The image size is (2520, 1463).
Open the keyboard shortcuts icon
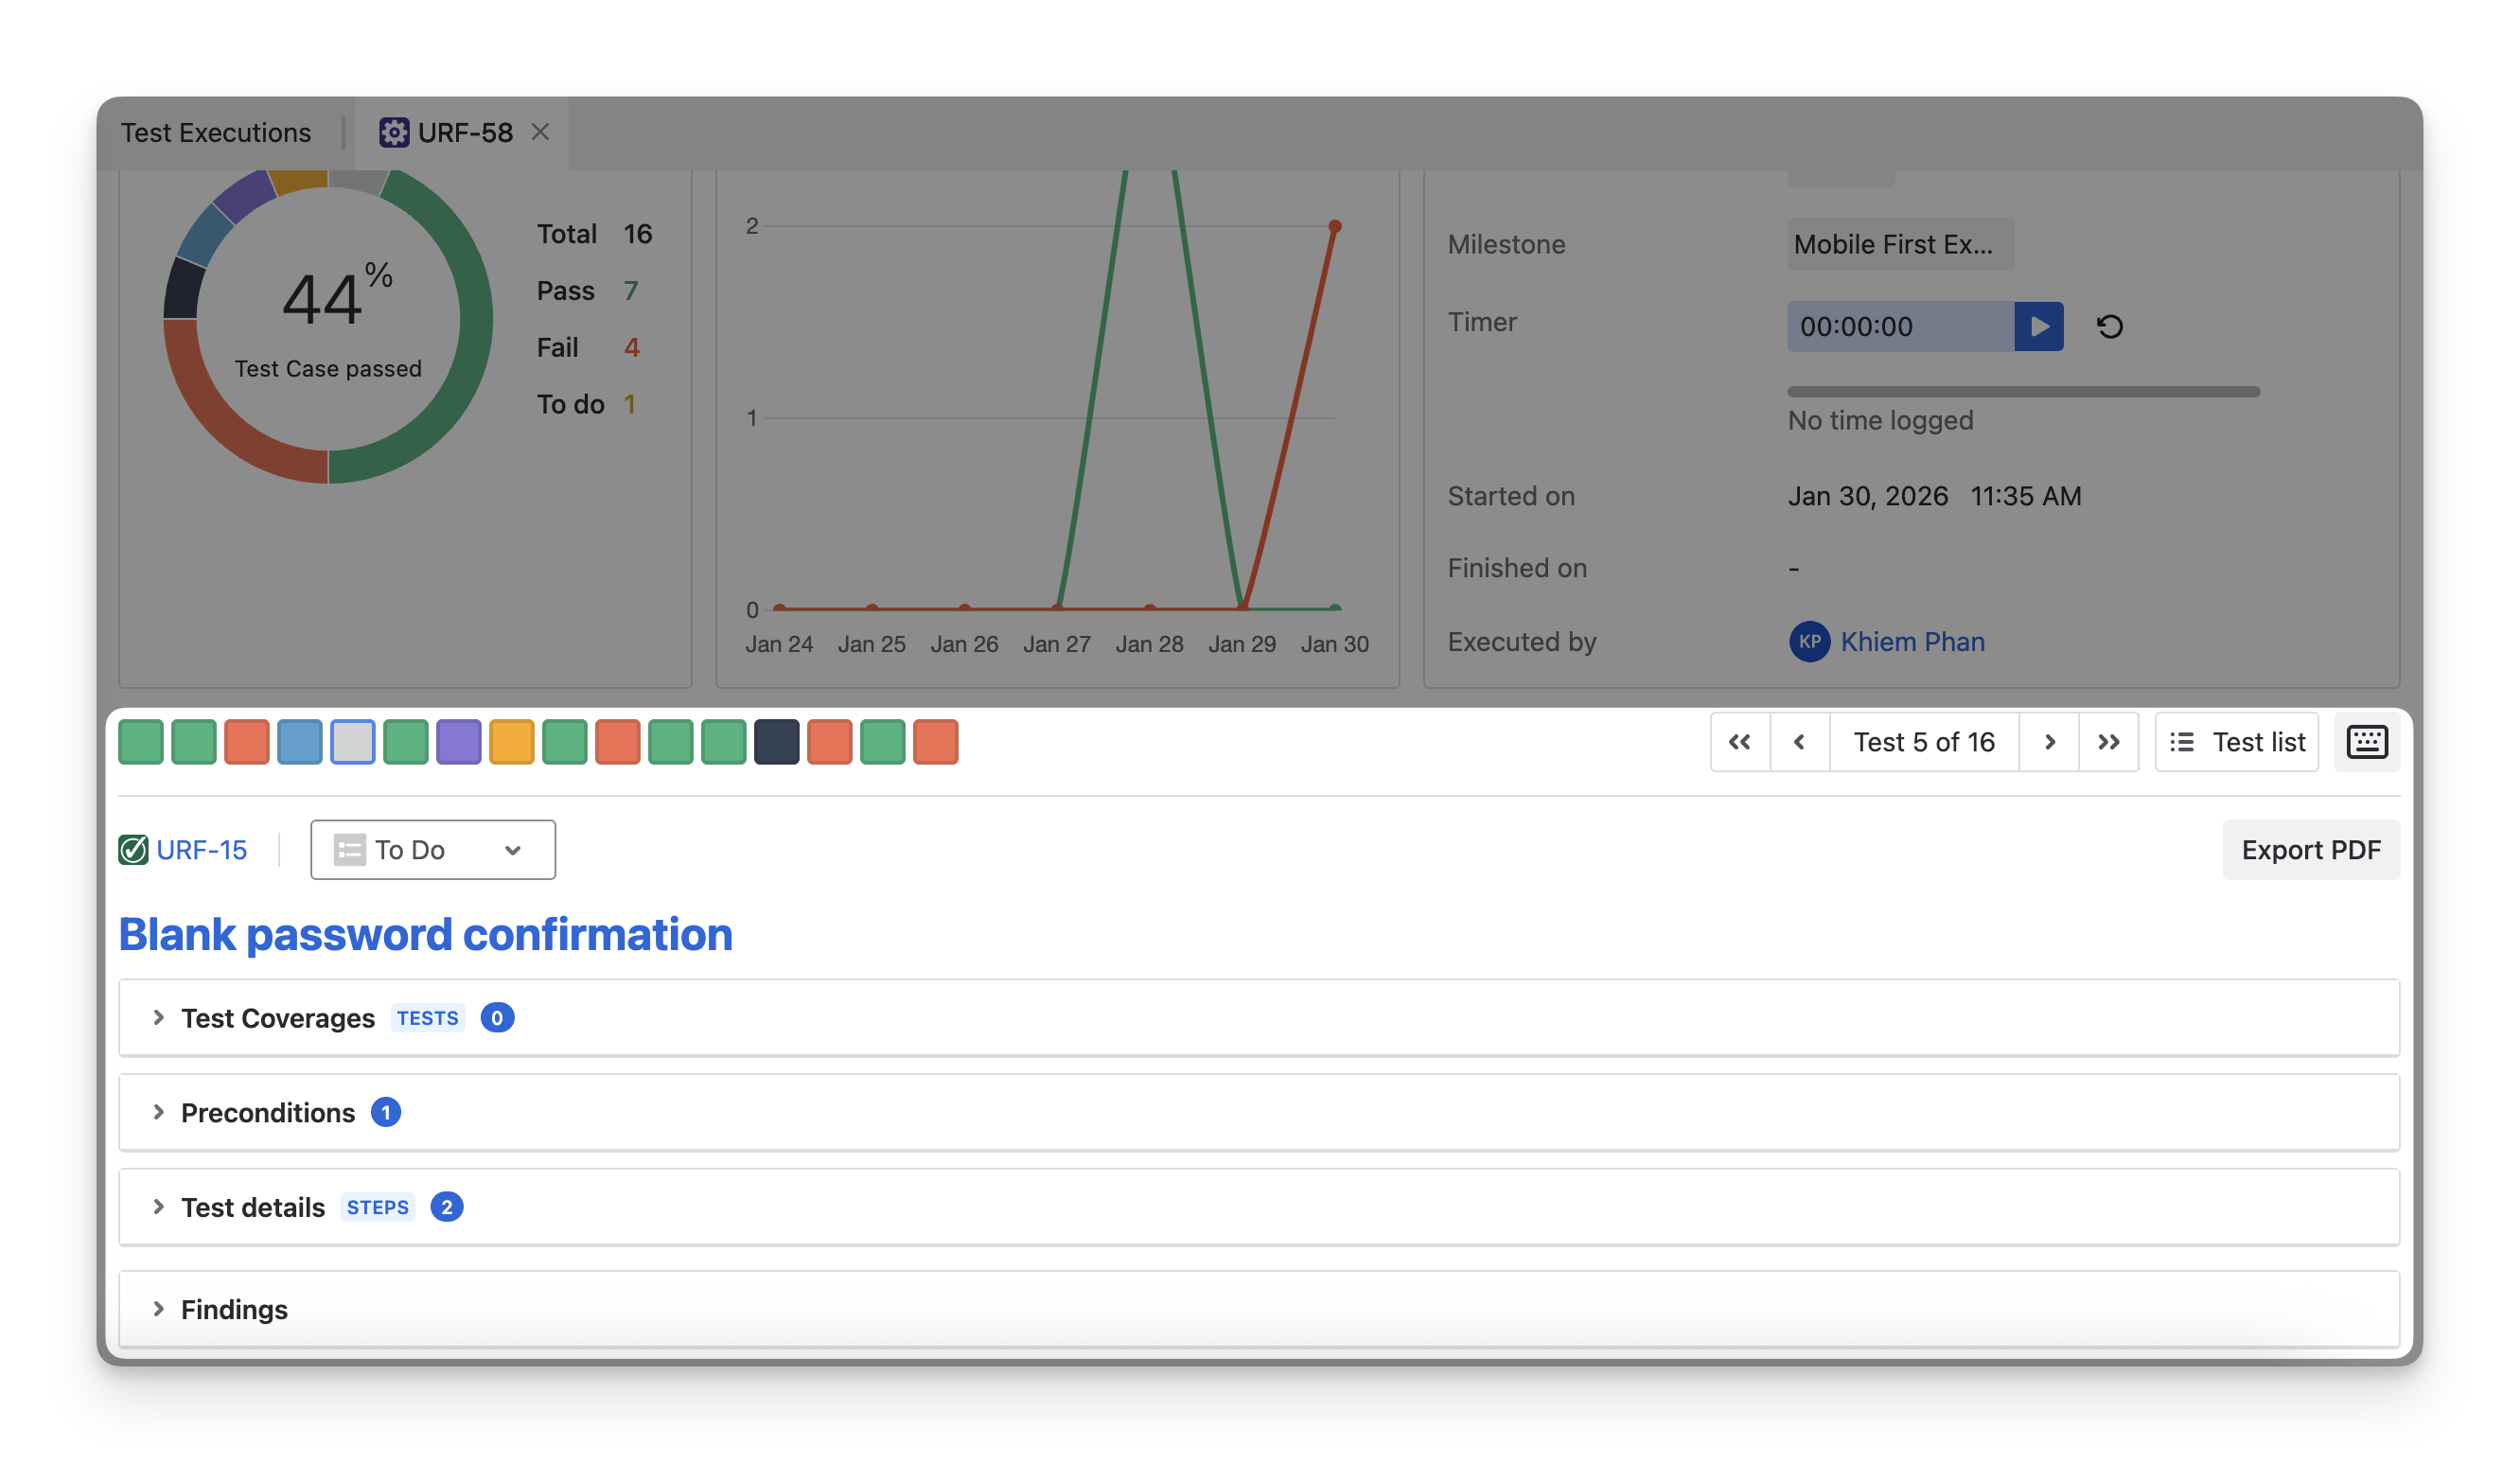click(2366, 742)
